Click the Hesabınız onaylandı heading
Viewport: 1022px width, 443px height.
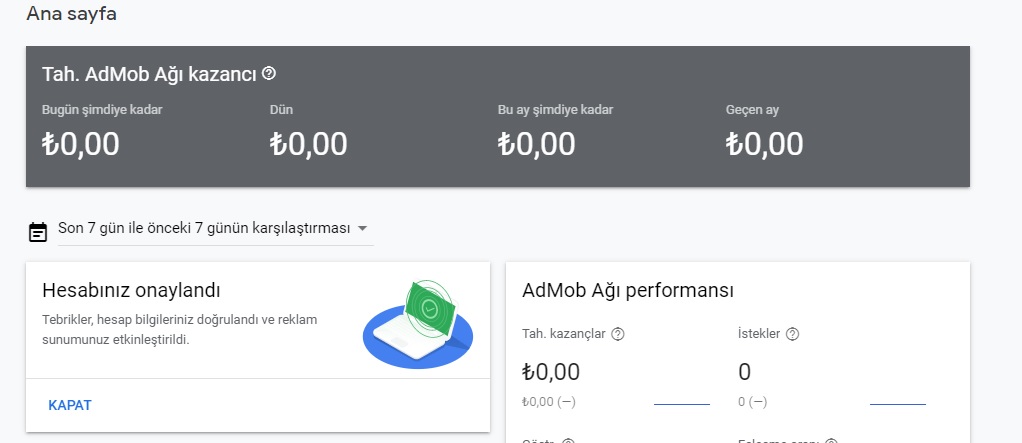131,291
